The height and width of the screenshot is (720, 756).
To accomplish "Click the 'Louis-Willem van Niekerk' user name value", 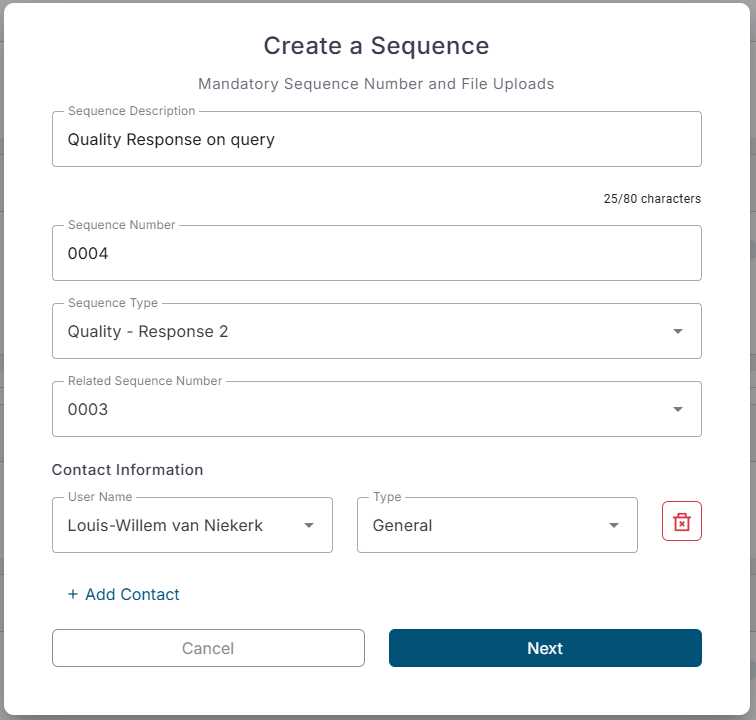I will coord(165,525).
